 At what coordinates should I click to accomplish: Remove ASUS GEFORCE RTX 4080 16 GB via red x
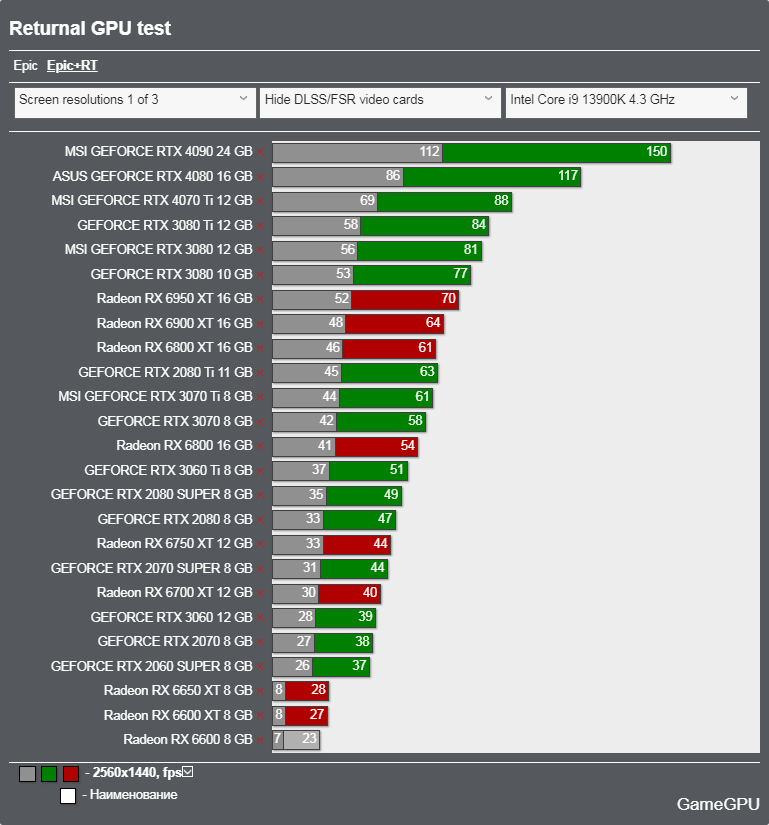tap(260, 177)
